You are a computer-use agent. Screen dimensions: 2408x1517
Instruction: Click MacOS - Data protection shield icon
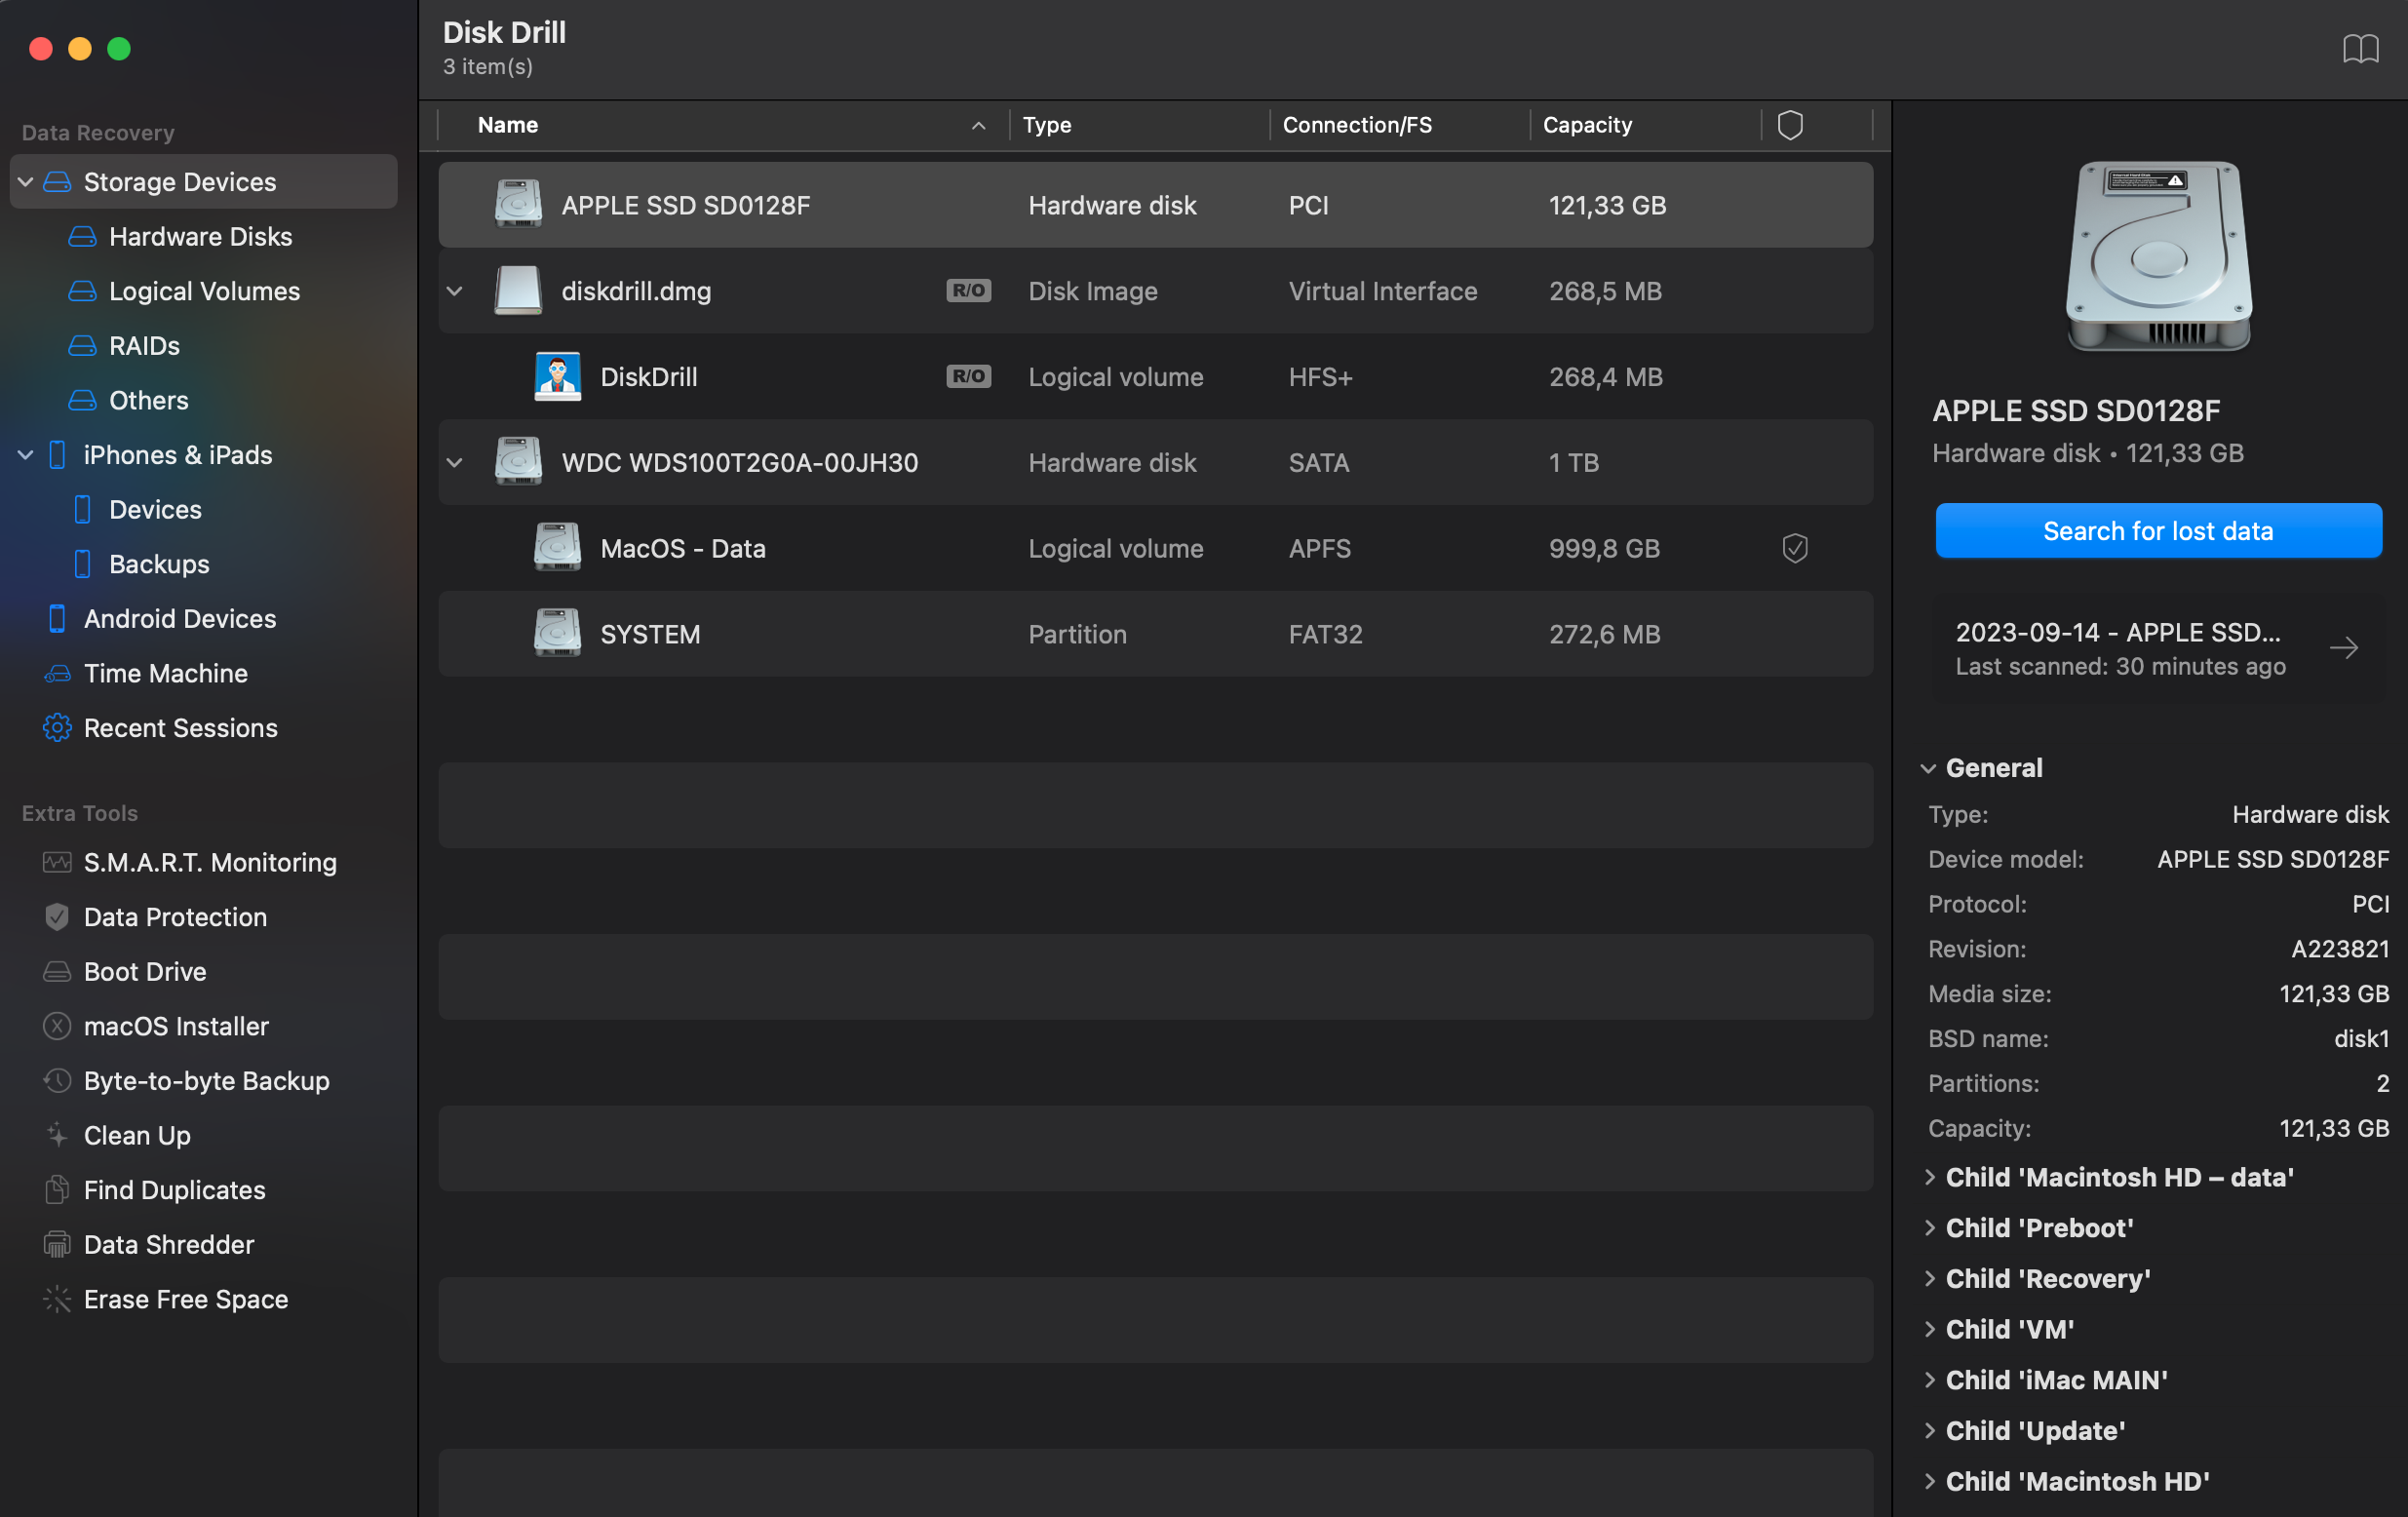pyautogui.click(x=1794, y=548)
